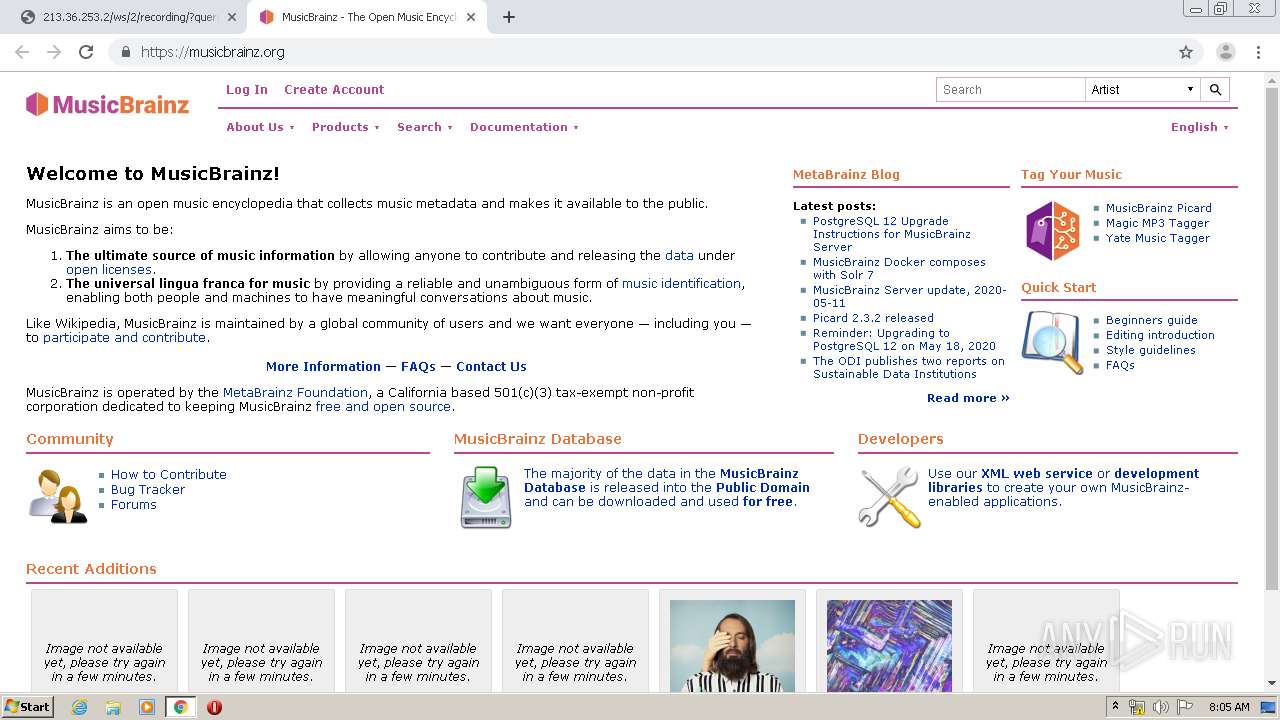
Task: Expand the About Us menu
Action: [260, 127]
